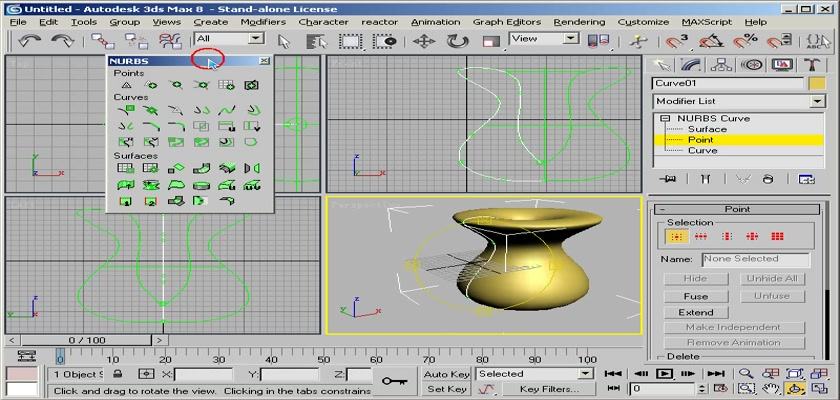Screen dimensions: 840x400
Task: Click the Redo arrow in main toolbar
Action: pyautogui.click(x=62, y=41)
